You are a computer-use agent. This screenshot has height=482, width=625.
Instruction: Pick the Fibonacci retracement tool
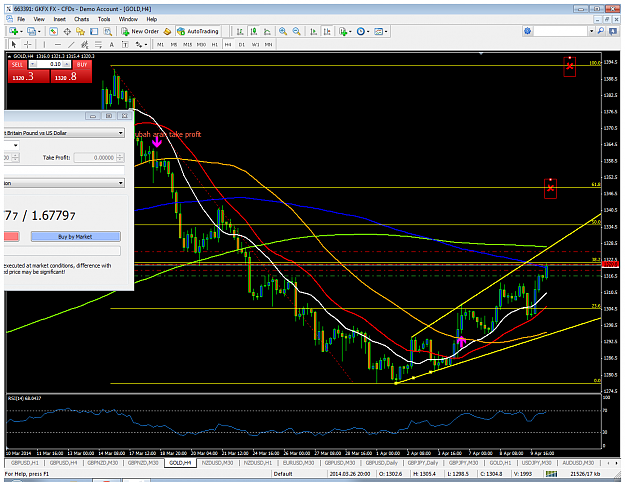coord(98,44)
